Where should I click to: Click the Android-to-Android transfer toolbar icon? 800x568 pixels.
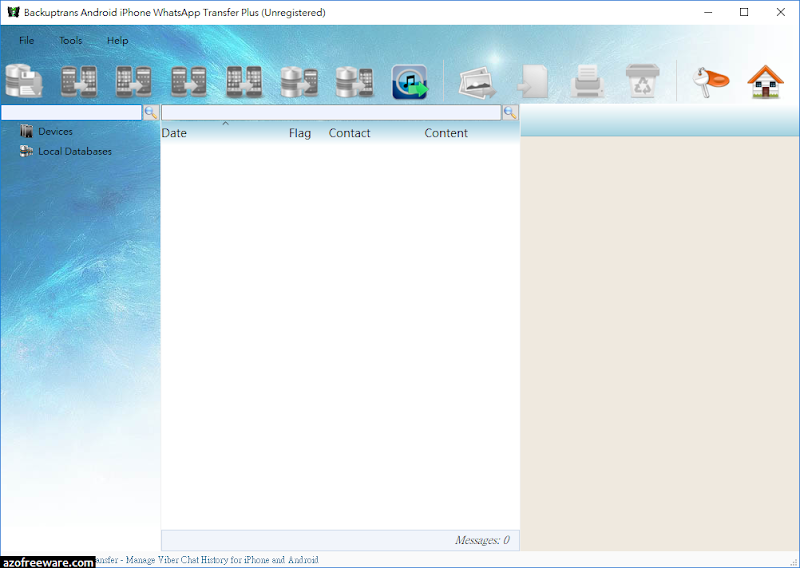click(189, 81)
